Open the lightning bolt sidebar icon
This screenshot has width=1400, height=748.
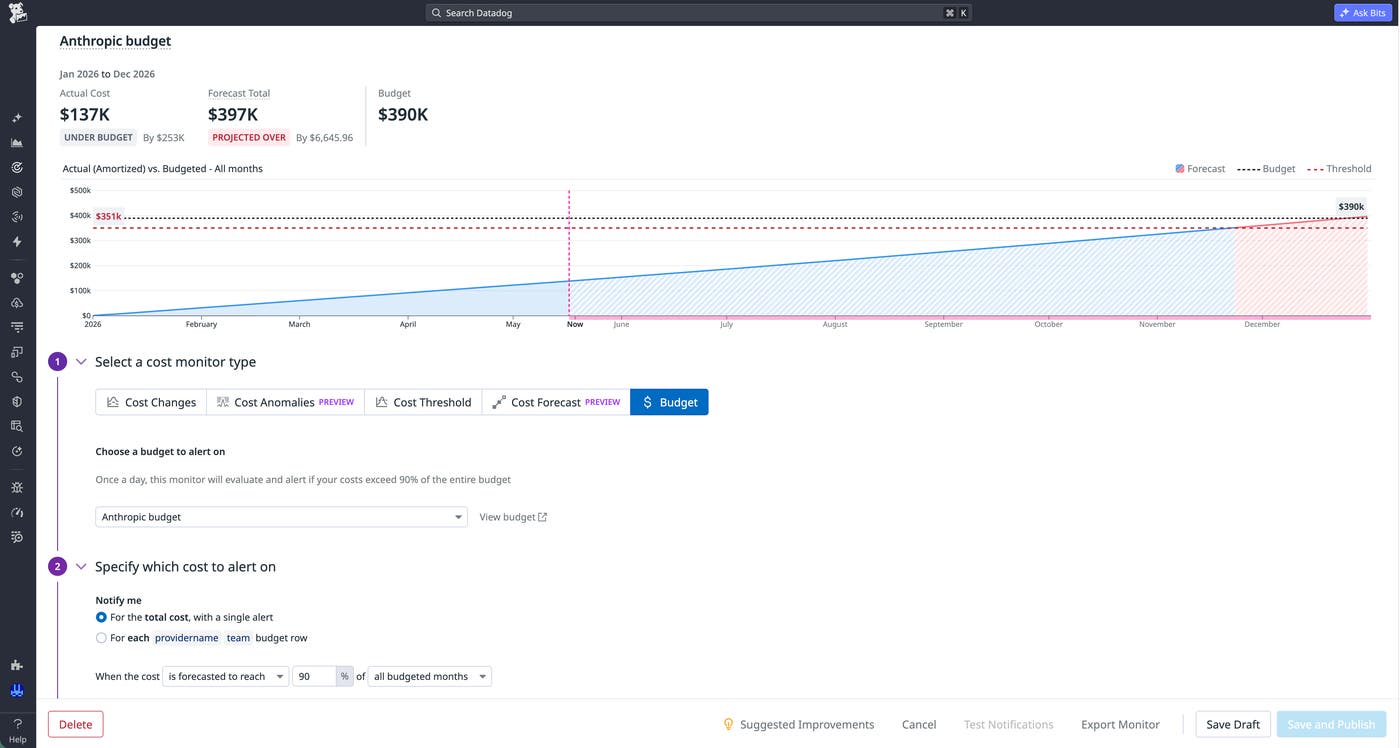coord(17,242)
